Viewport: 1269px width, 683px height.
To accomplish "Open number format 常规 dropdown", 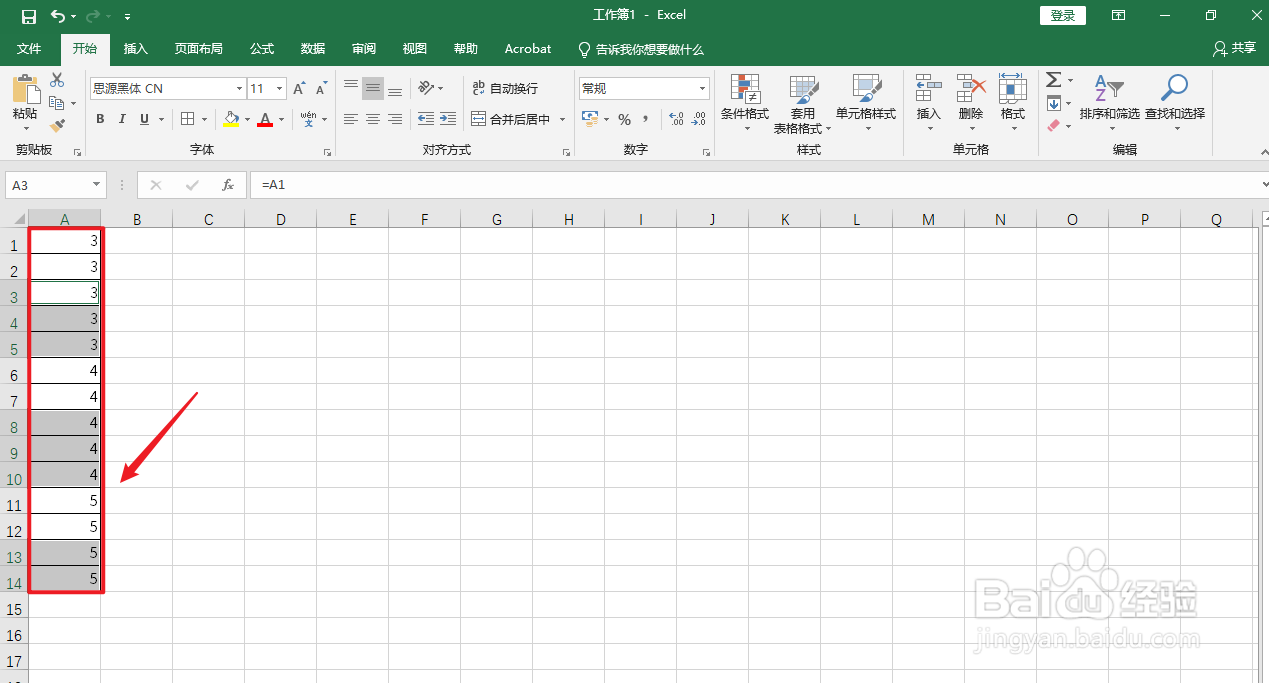I will coord(703,89).
